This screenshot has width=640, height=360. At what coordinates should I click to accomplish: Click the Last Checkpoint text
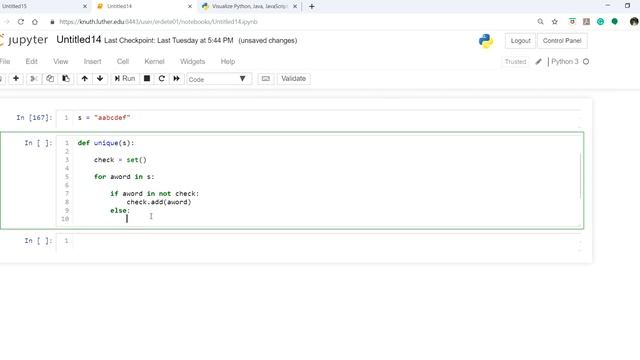click(x=169, y=40)
